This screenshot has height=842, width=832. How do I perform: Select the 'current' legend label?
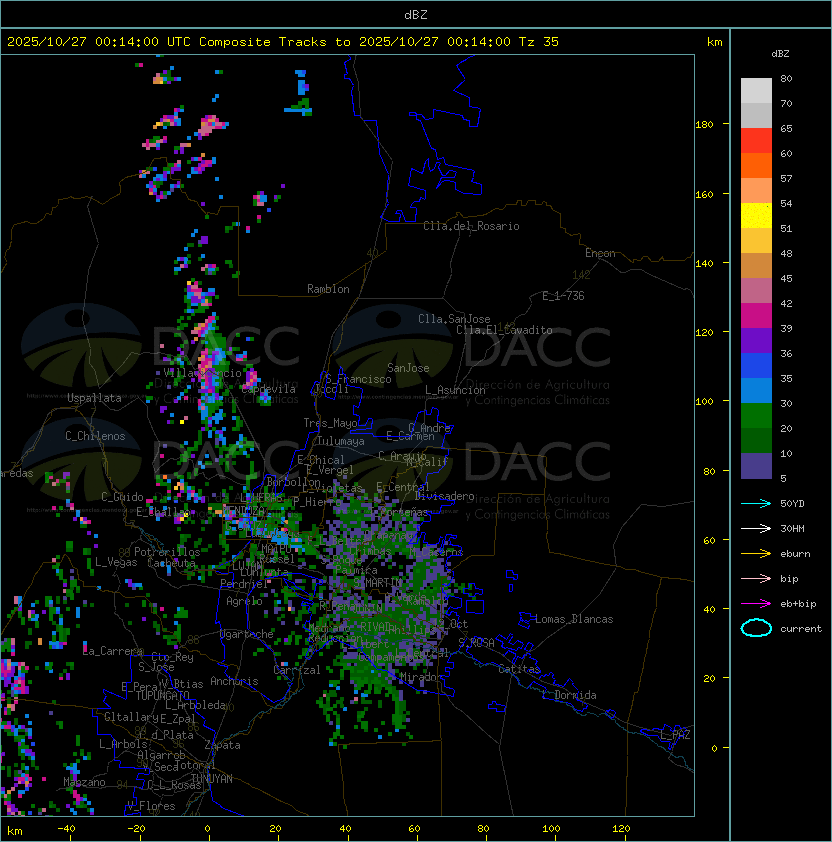pyautogui.click(x=801, y=629)
